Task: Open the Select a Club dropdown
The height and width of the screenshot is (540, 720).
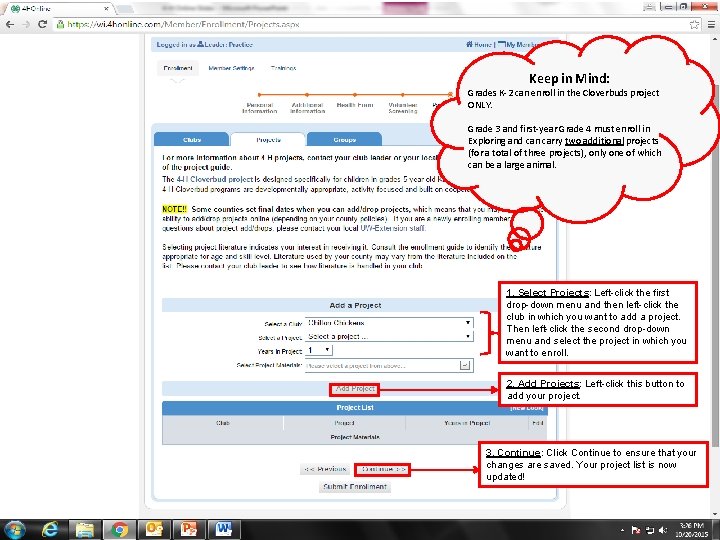Action: click(389, 323)
